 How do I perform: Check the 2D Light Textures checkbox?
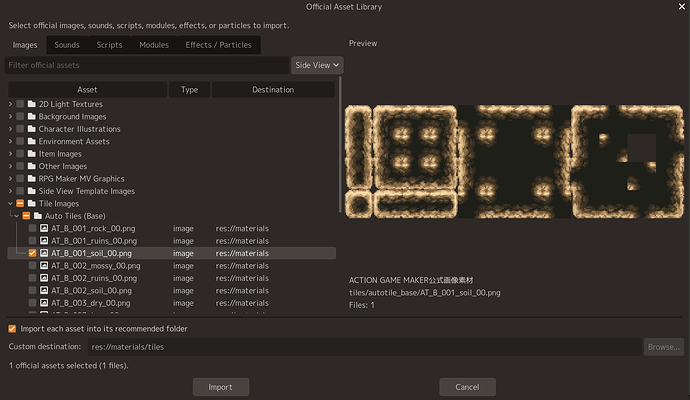pos(20,104)
